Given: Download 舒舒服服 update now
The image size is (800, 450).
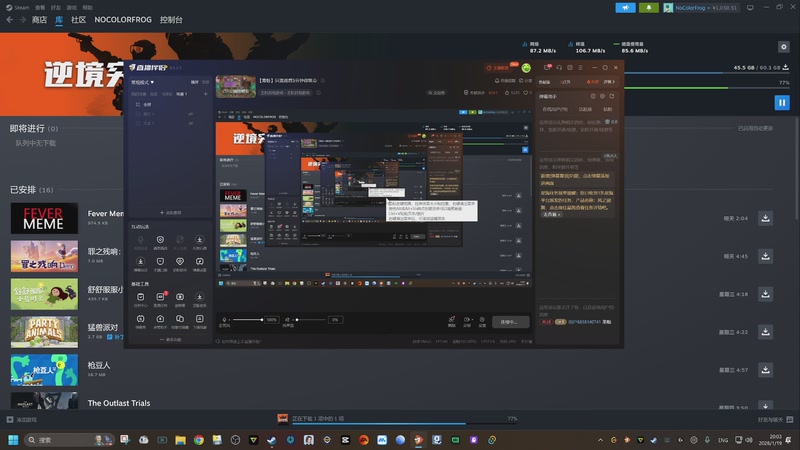Looking at the screenshot, I should [x=765, y=294].
